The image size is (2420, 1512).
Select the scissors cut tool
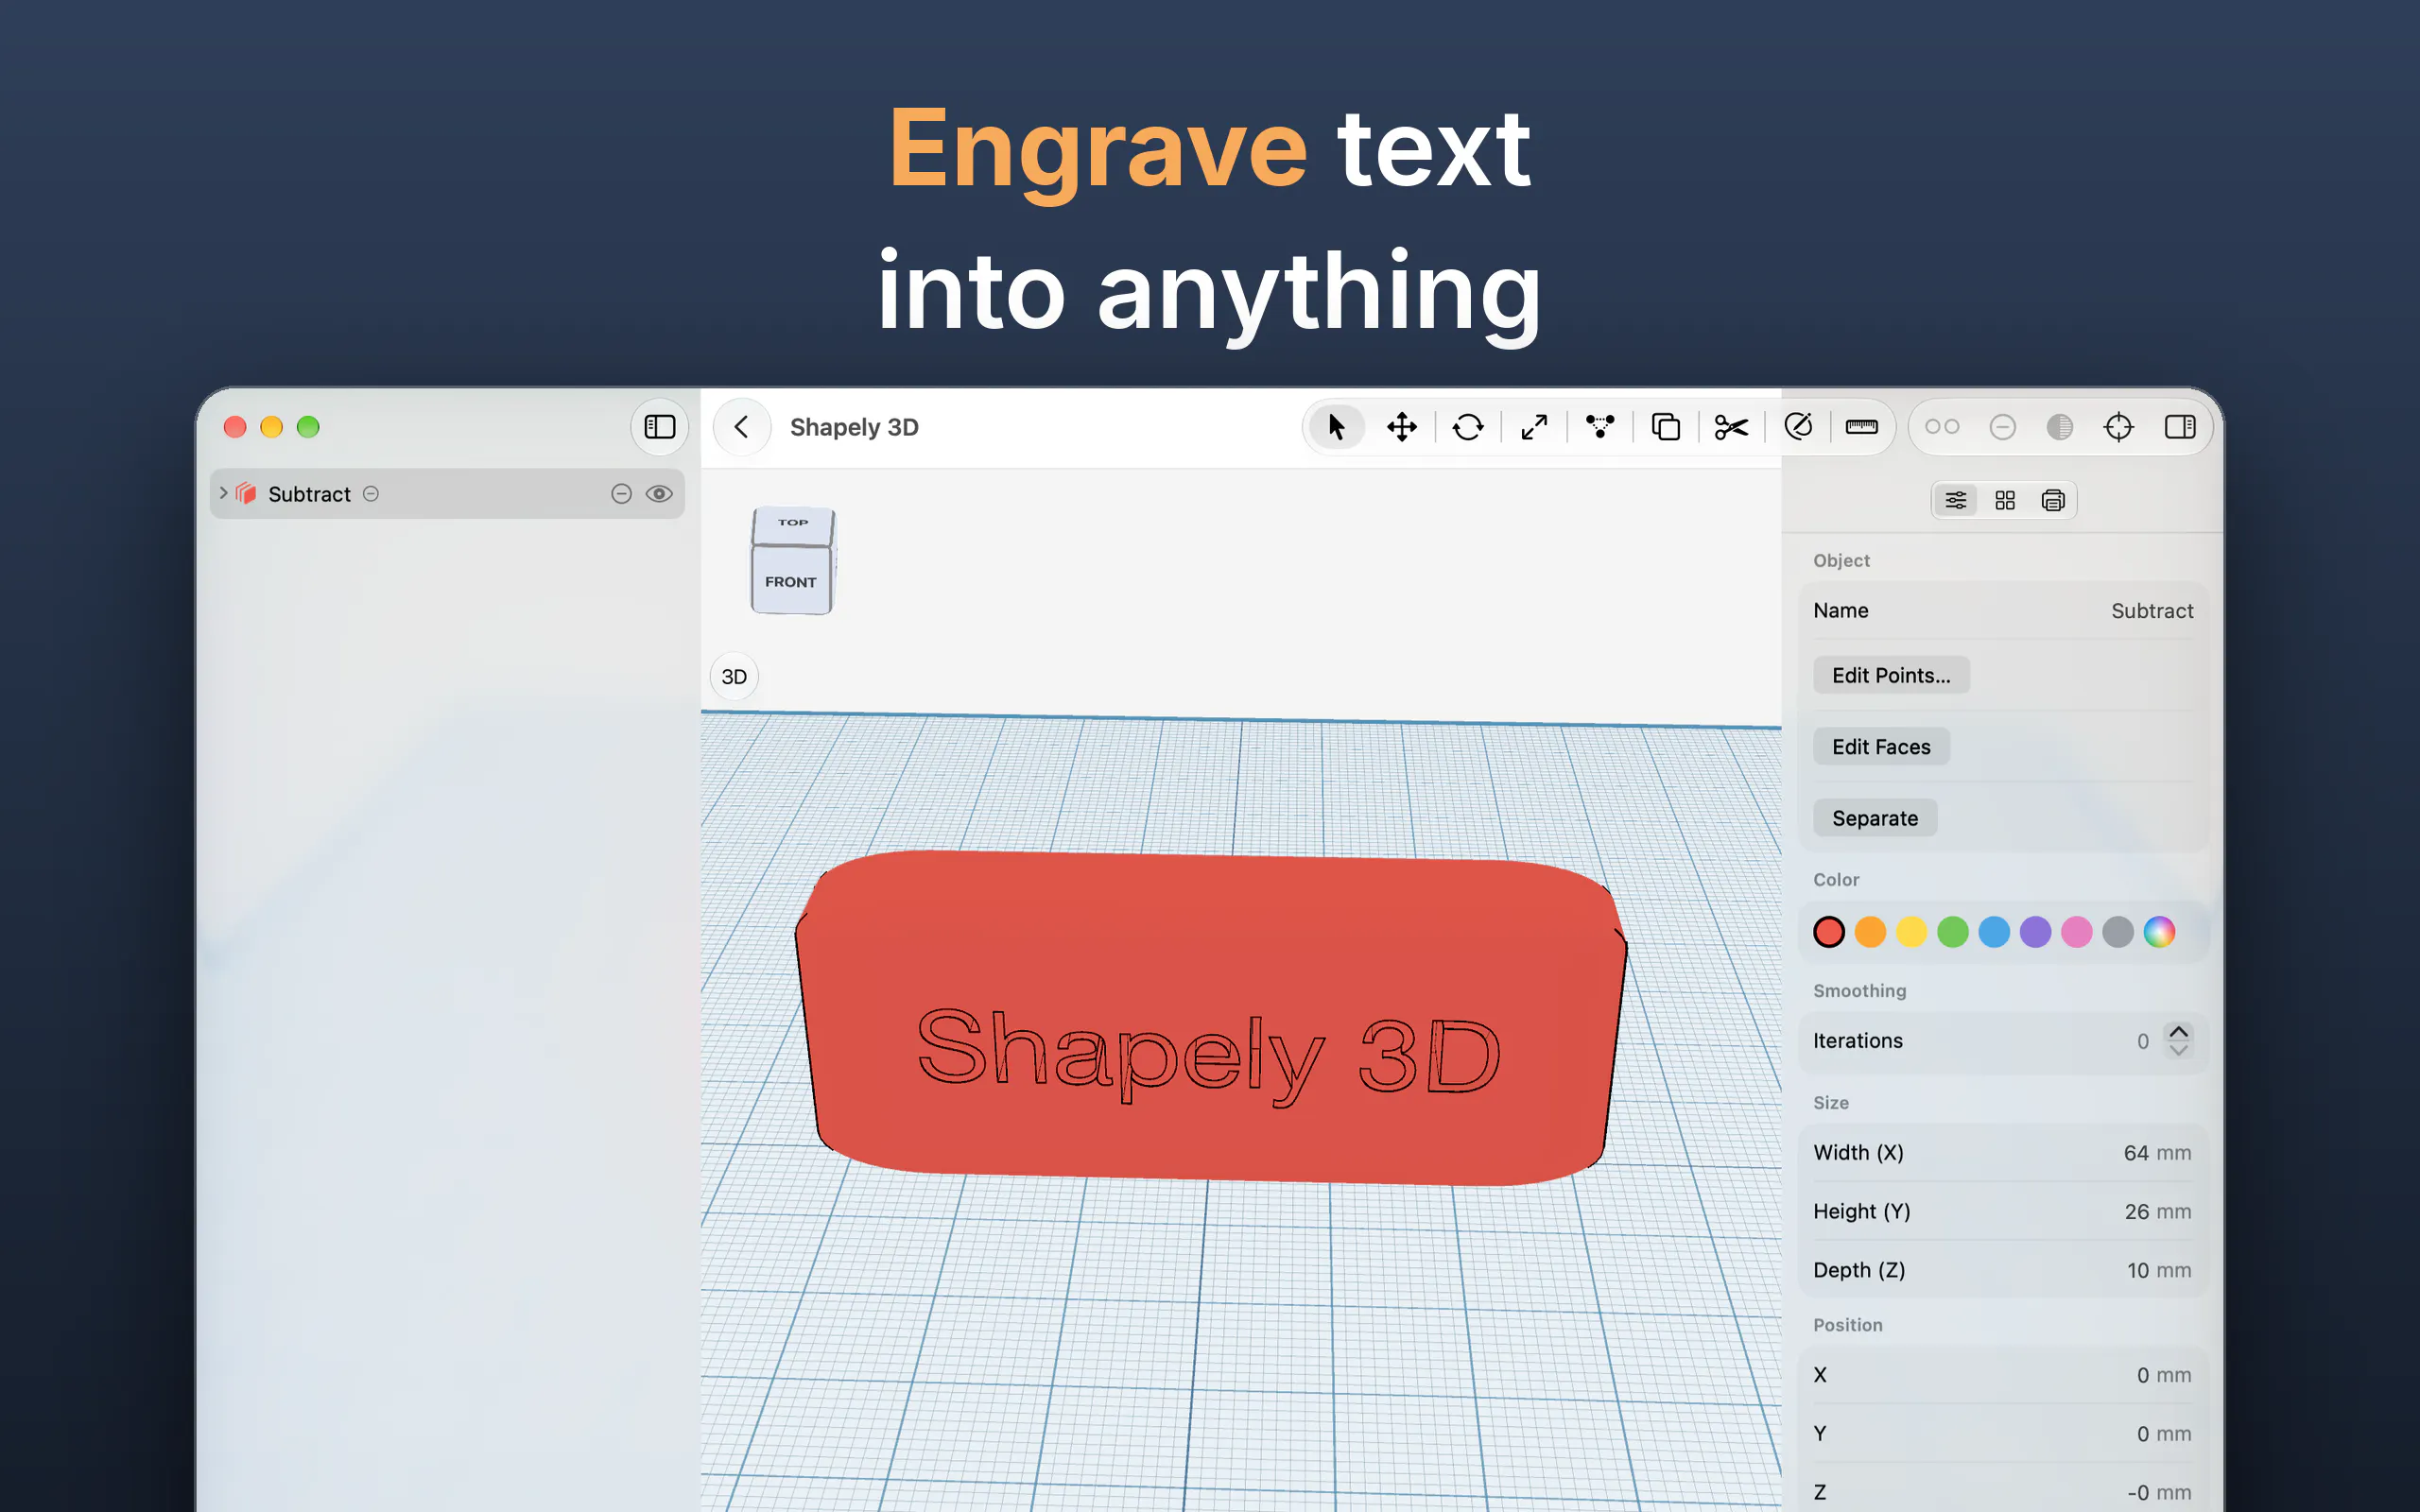coord(1731,427)
